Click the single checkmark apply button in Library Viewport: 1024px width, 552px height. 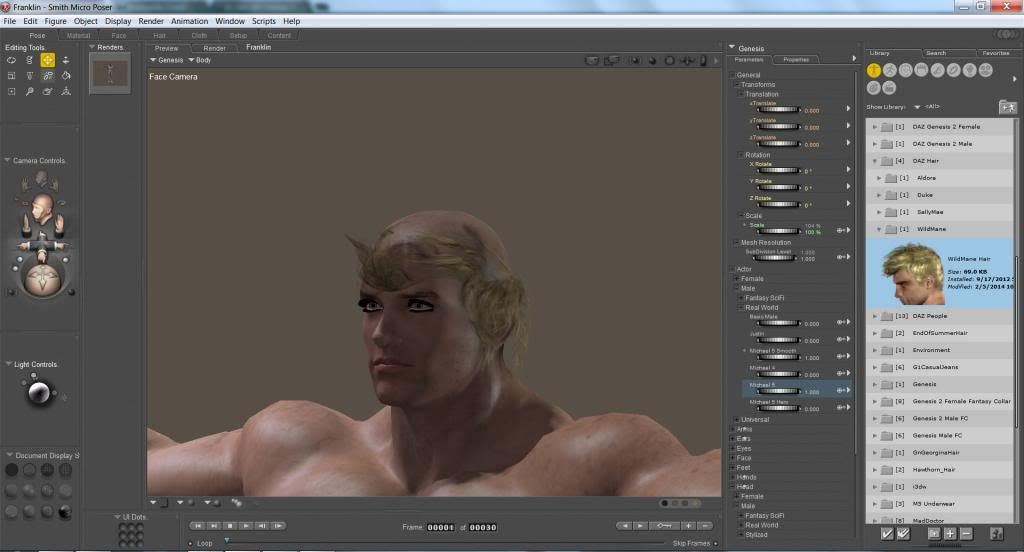click(886, 534)
